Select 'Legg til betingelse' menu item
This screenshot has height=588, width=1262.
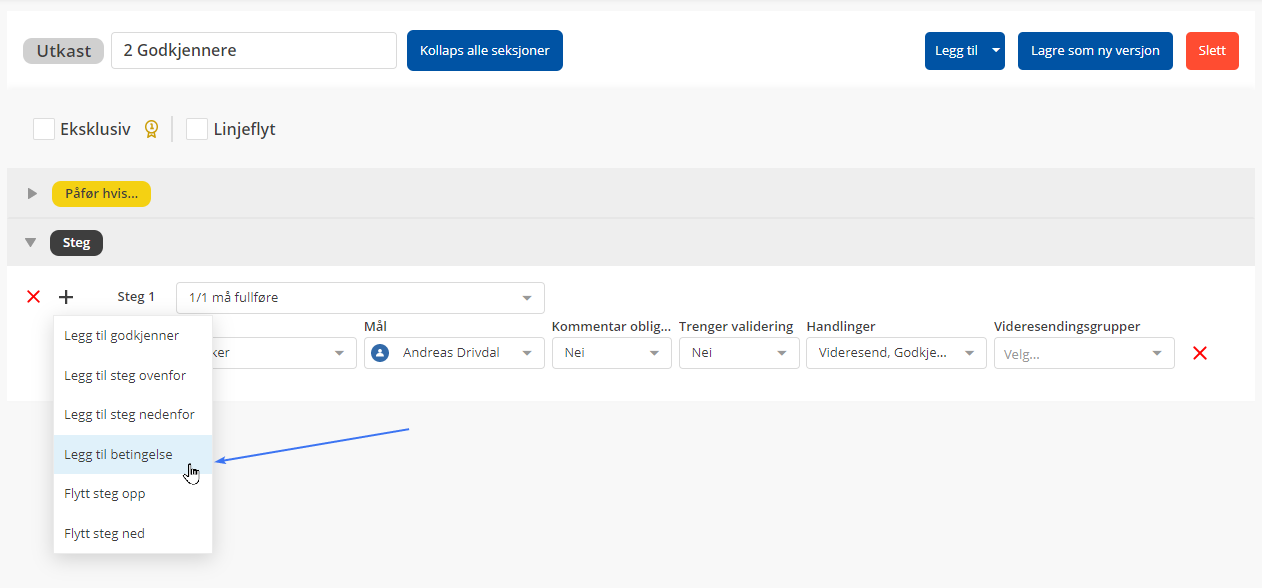click(118, 454)
